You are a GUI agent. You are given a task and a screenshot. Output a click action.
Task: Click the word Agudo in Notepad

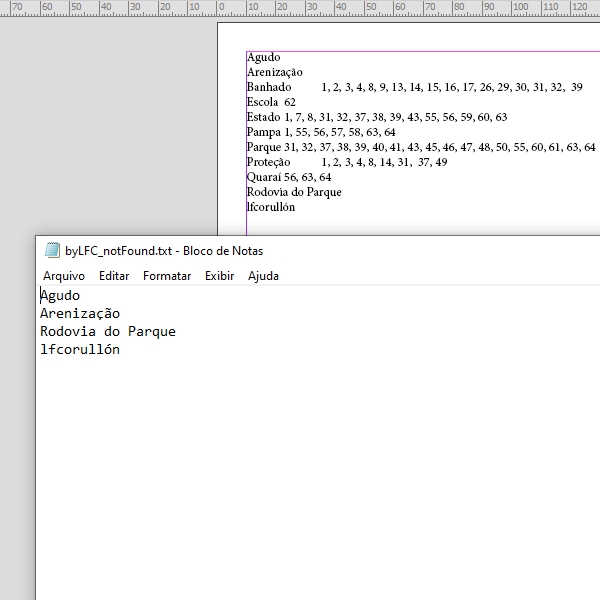click(60, 296)
